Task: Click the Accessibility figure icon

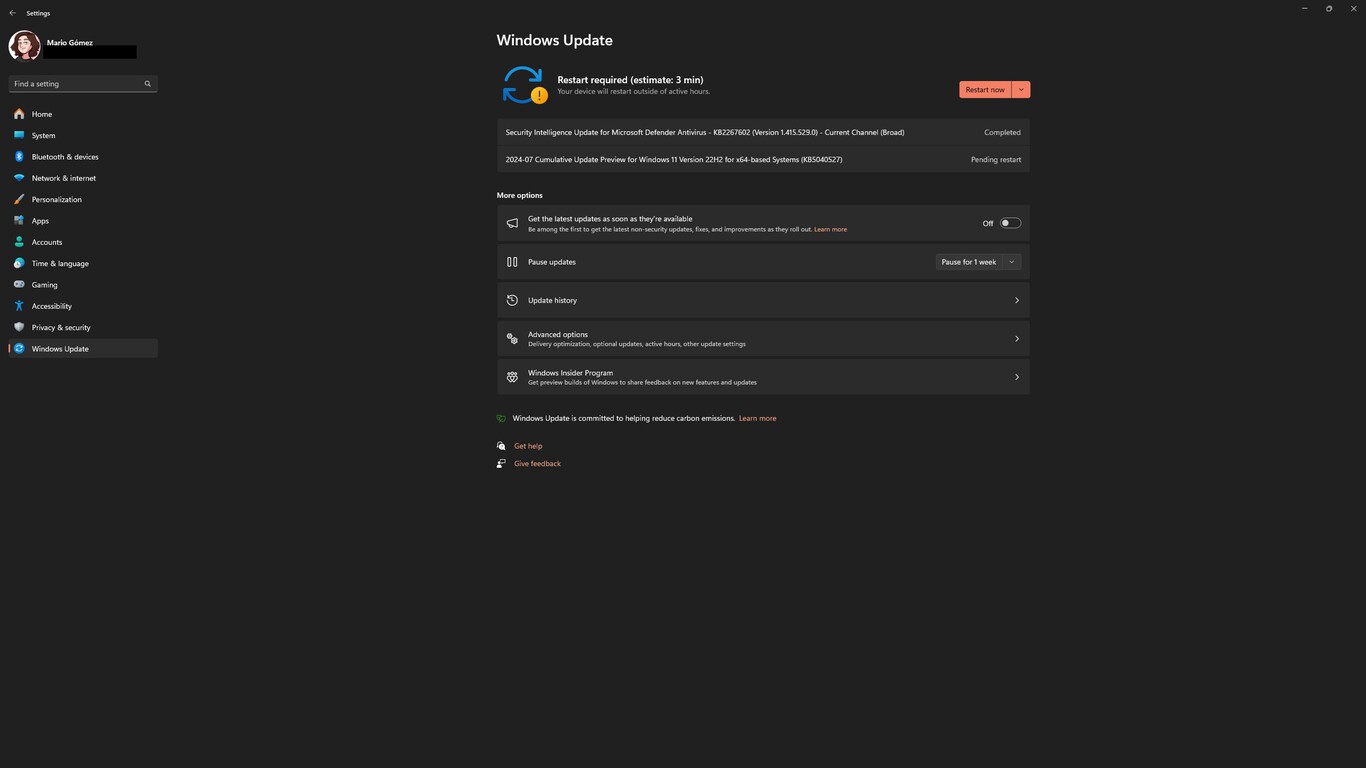Action: tap(19, 306)
